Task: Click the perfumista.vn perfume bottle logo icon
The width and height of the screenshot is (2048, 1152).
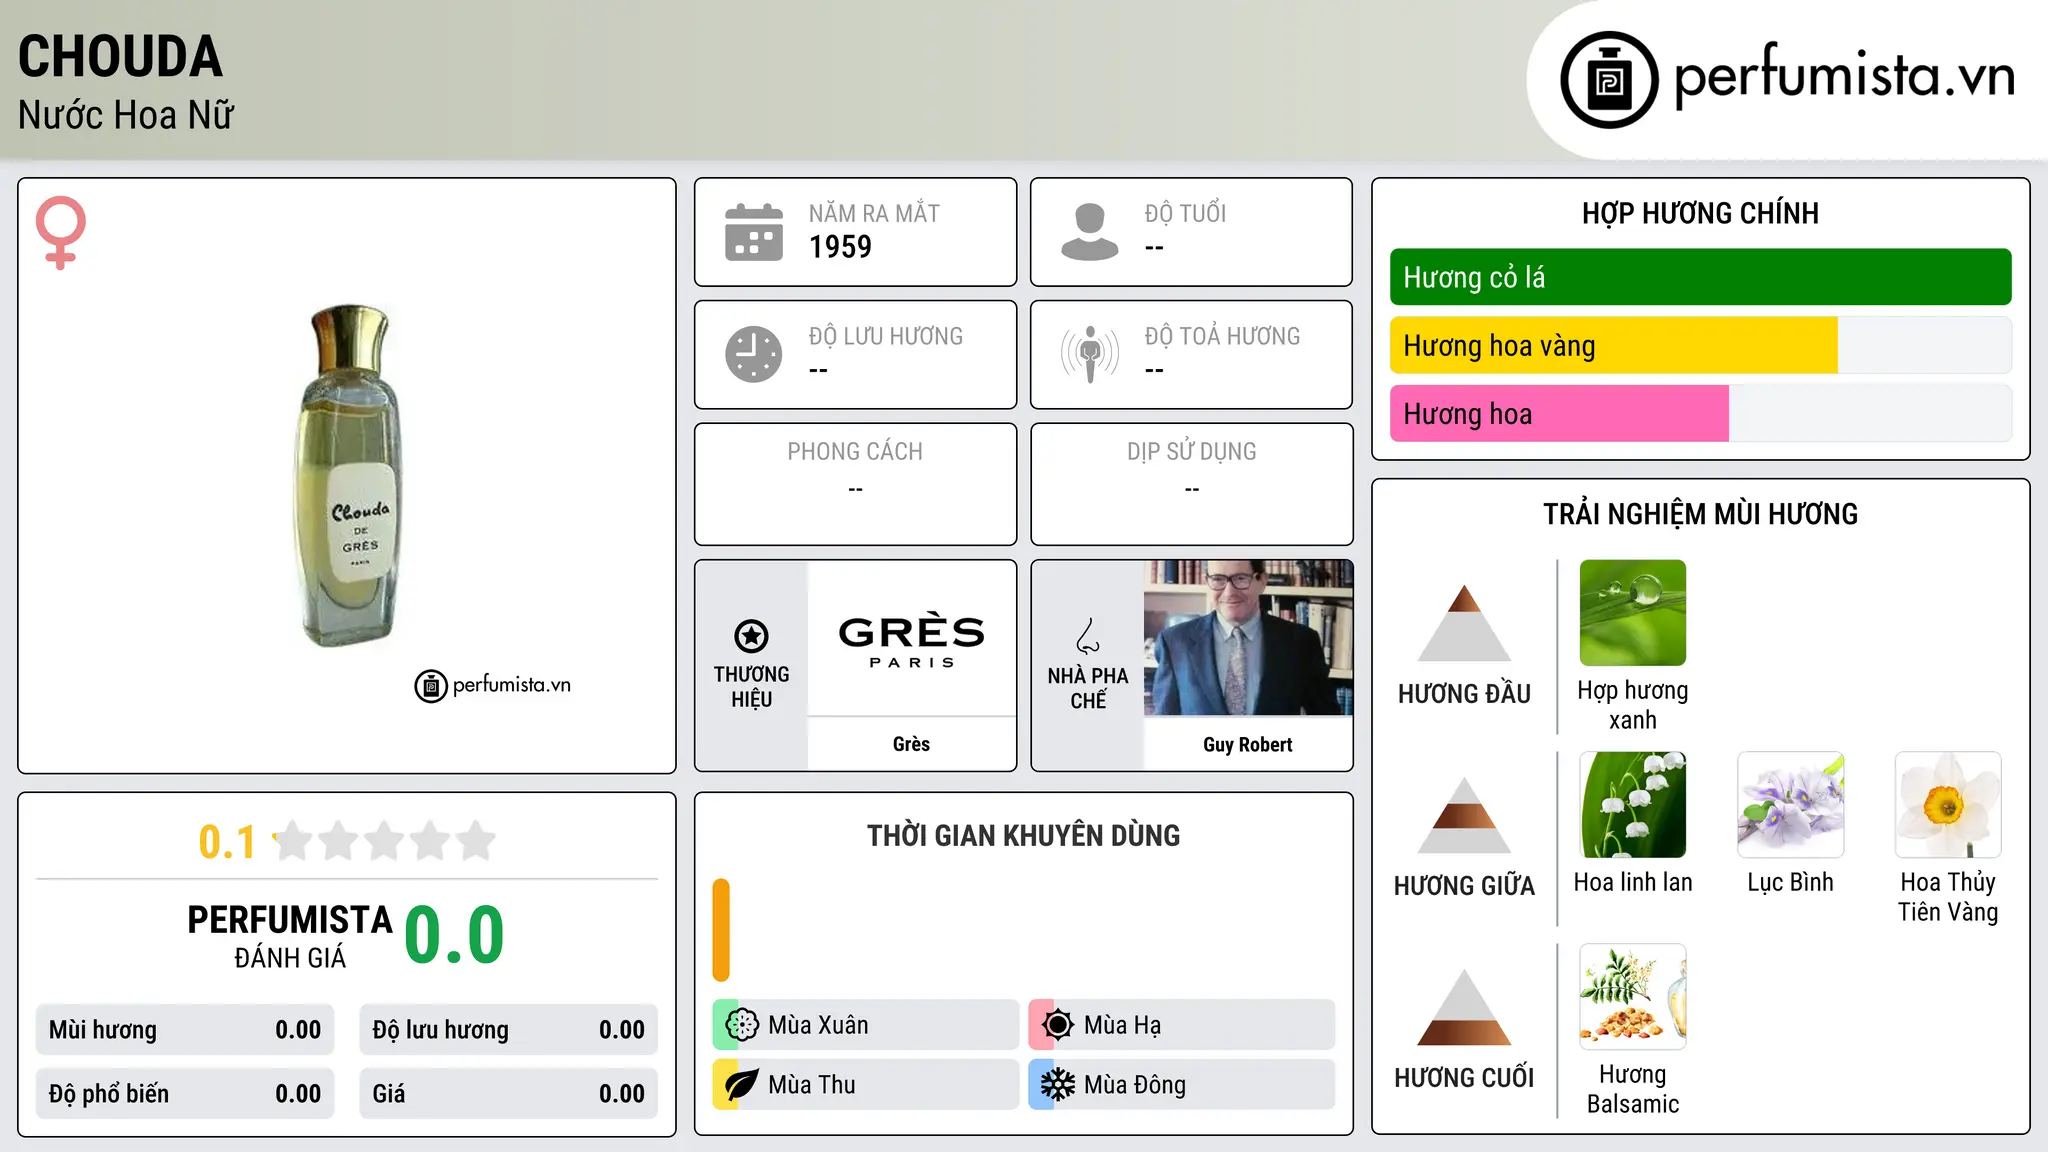Action: pos(1609,80)
